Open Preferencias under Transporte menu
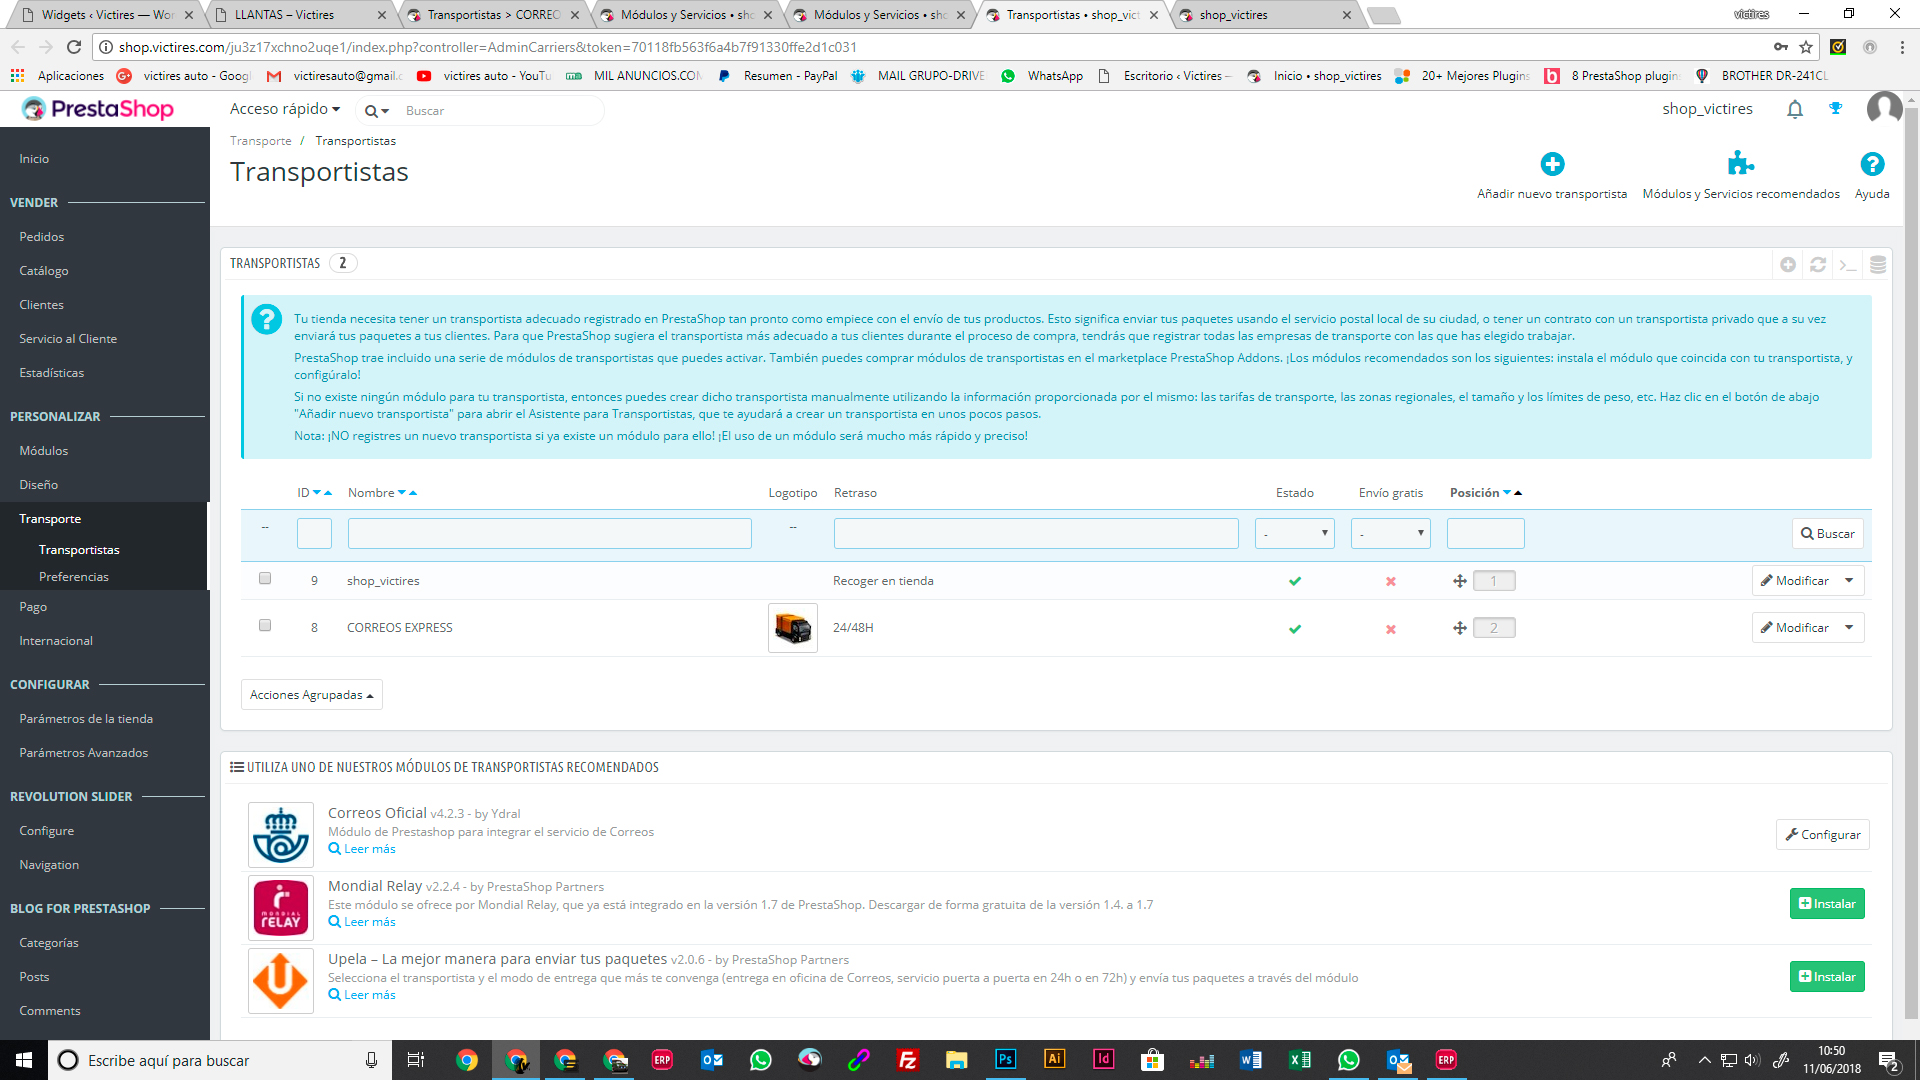 (x=74, y=577)
